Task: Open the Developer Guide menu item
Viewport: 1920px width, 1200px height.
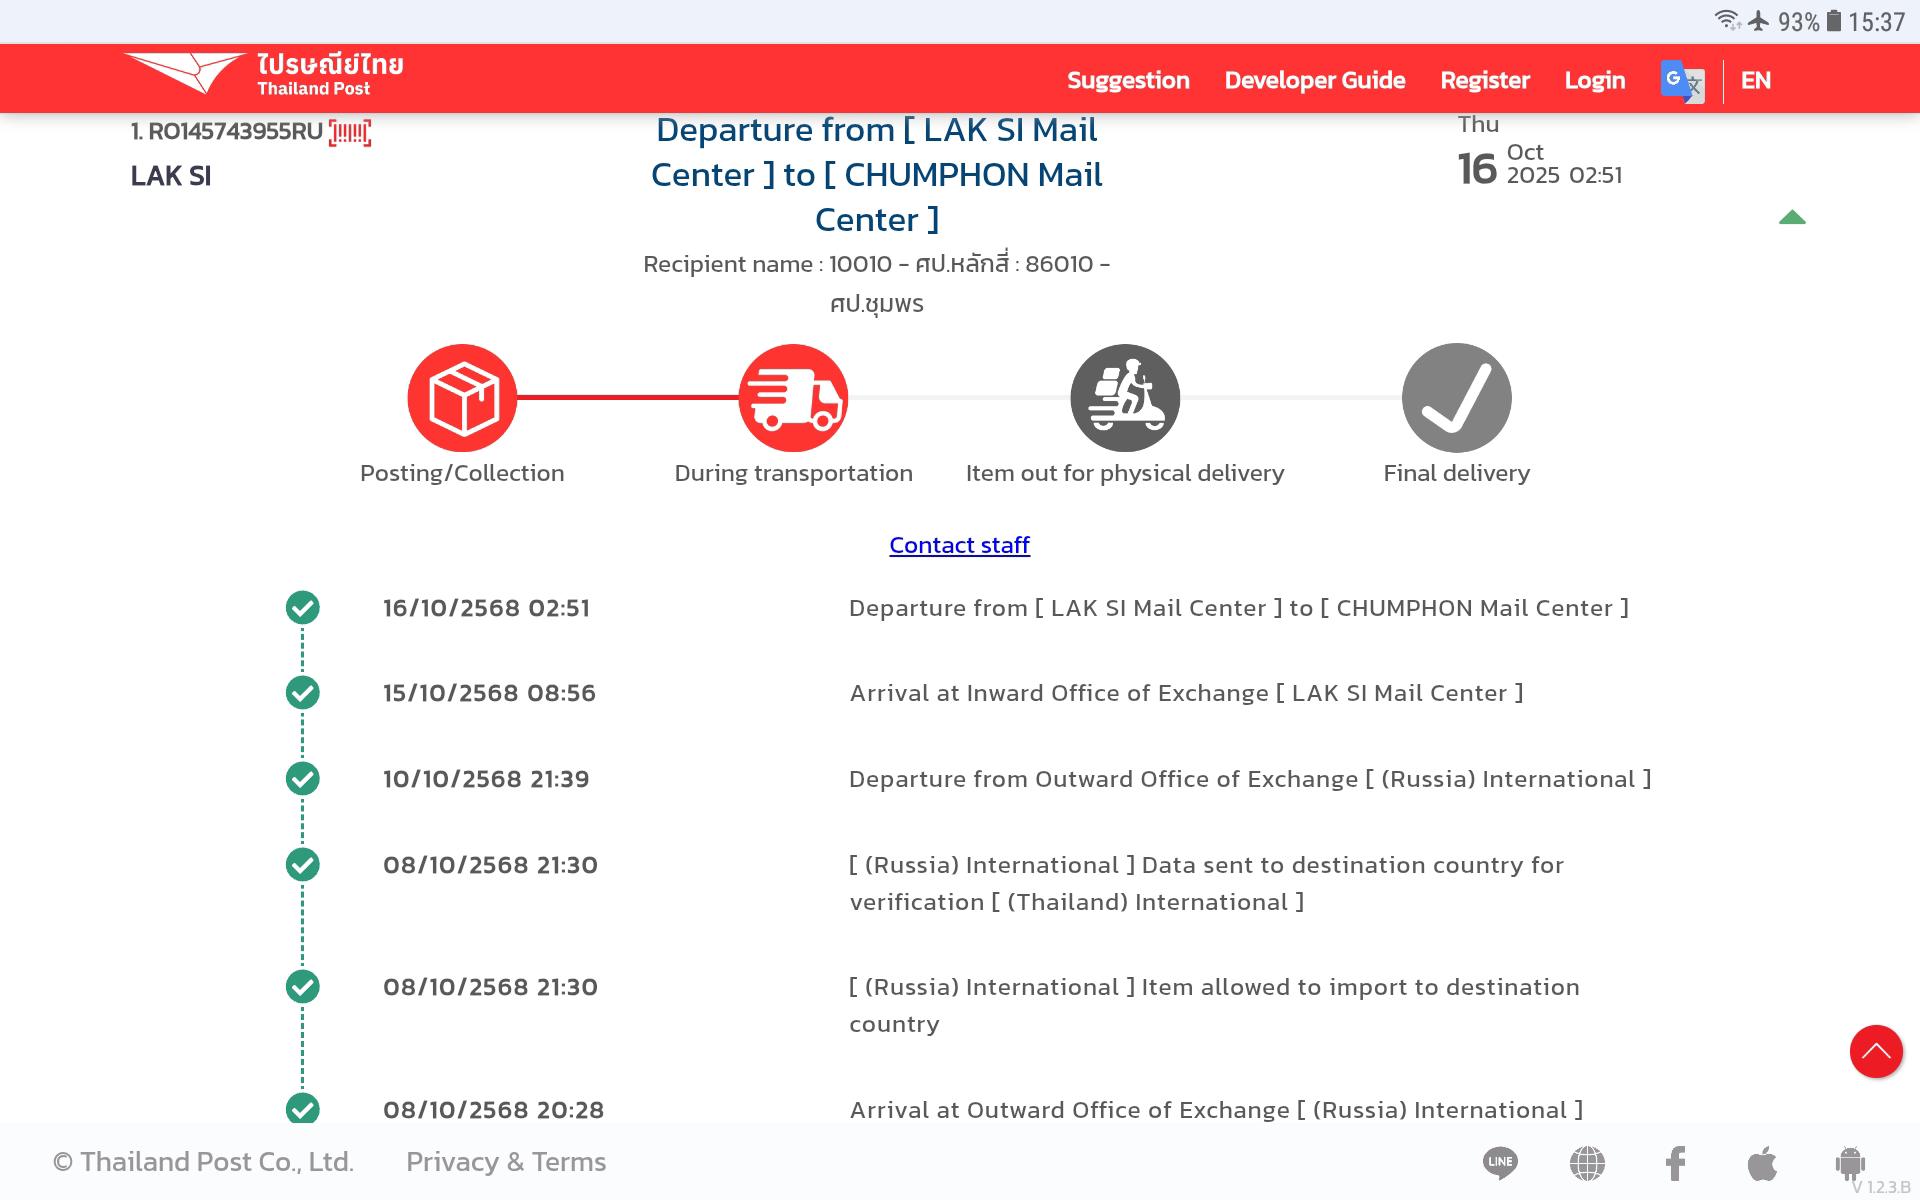Action: coord(1315,80)
